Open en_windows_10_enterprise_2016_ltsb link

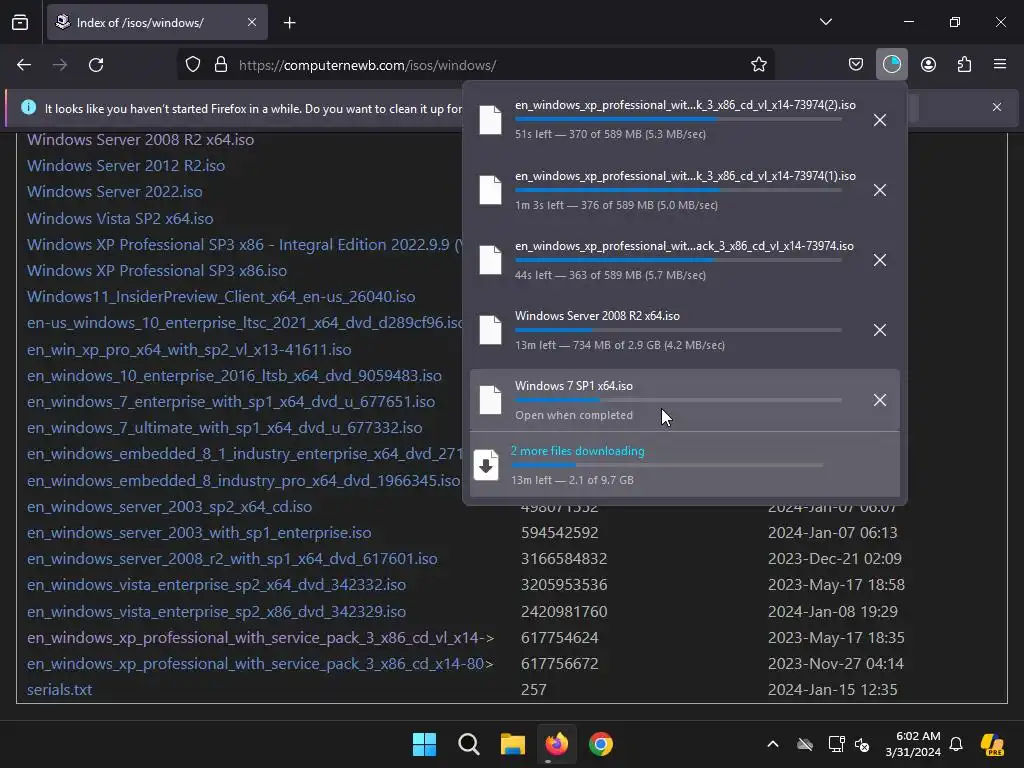tap(234, 376)
